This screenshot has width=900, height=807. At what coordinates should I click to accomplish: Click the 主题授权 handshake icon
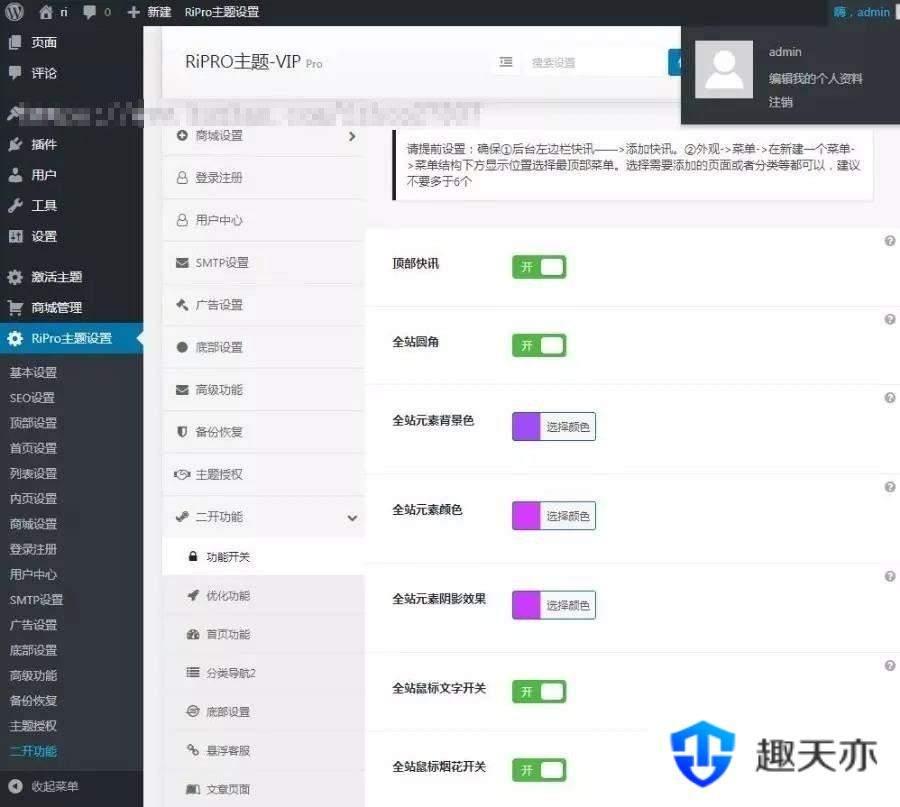(x=182, y=475)
